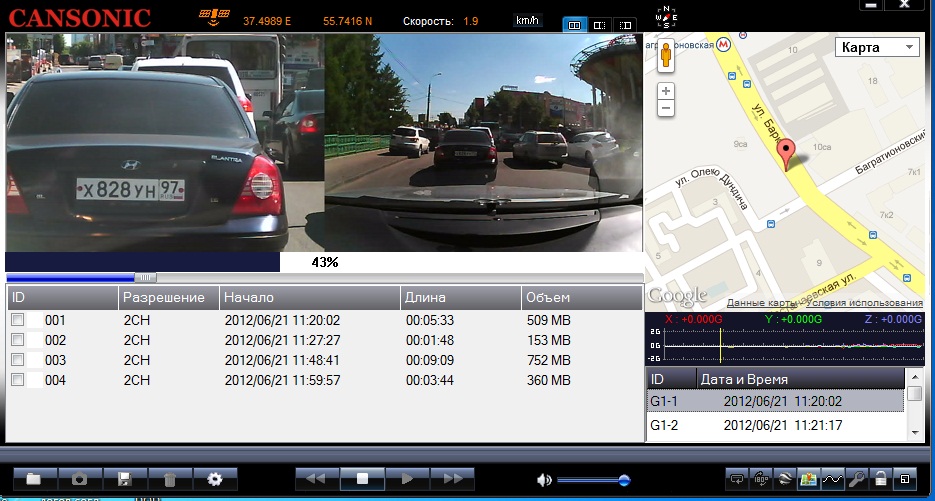The height and width of the screenshot is (501, 935).
Task: Toggle the G-sensor graph wave icon
Action: [x=835, y=479]
